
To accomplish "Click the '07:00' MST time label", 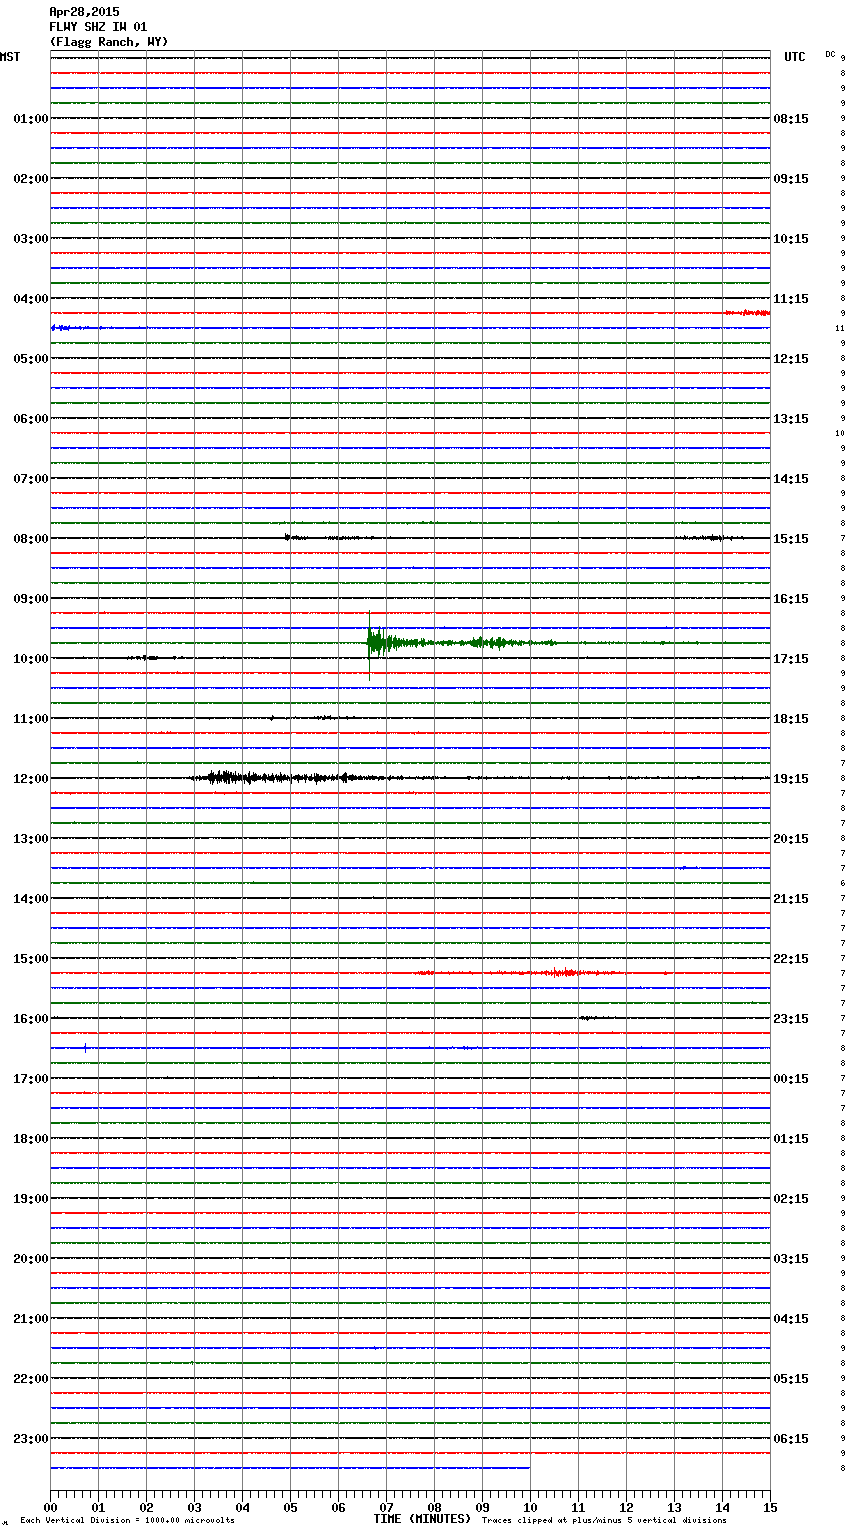I will click(x=31, y=479).
